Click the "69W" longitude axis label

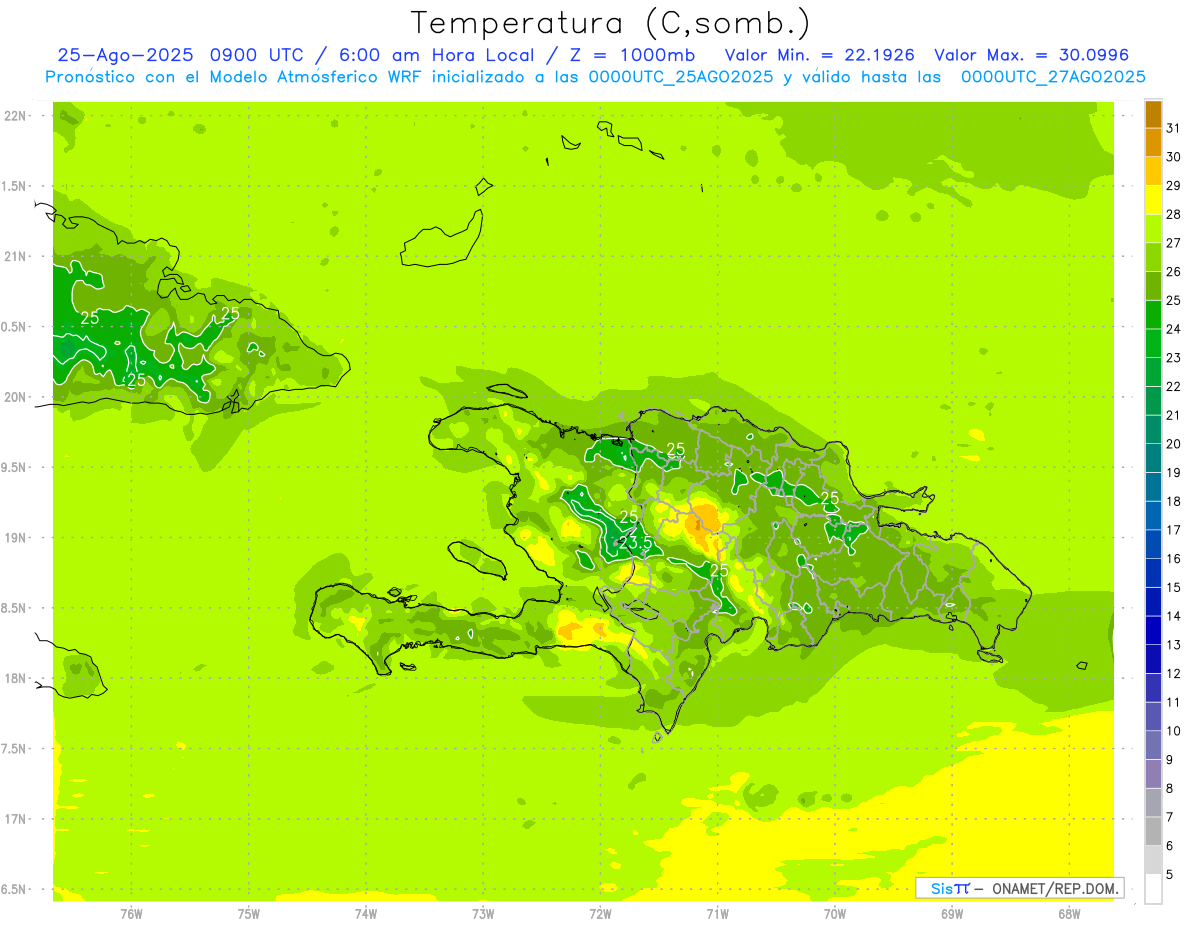click(952, 913)
